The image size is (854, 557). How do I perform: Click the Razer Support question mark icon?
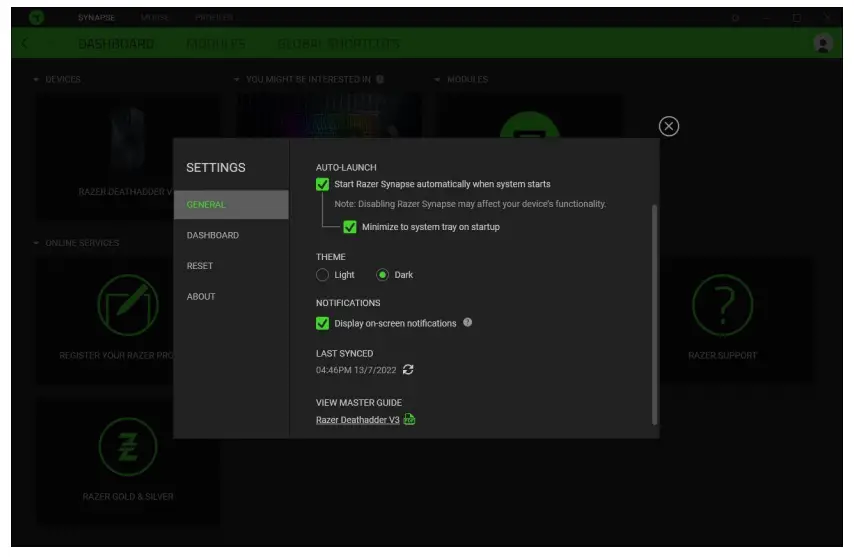[722, 304]
